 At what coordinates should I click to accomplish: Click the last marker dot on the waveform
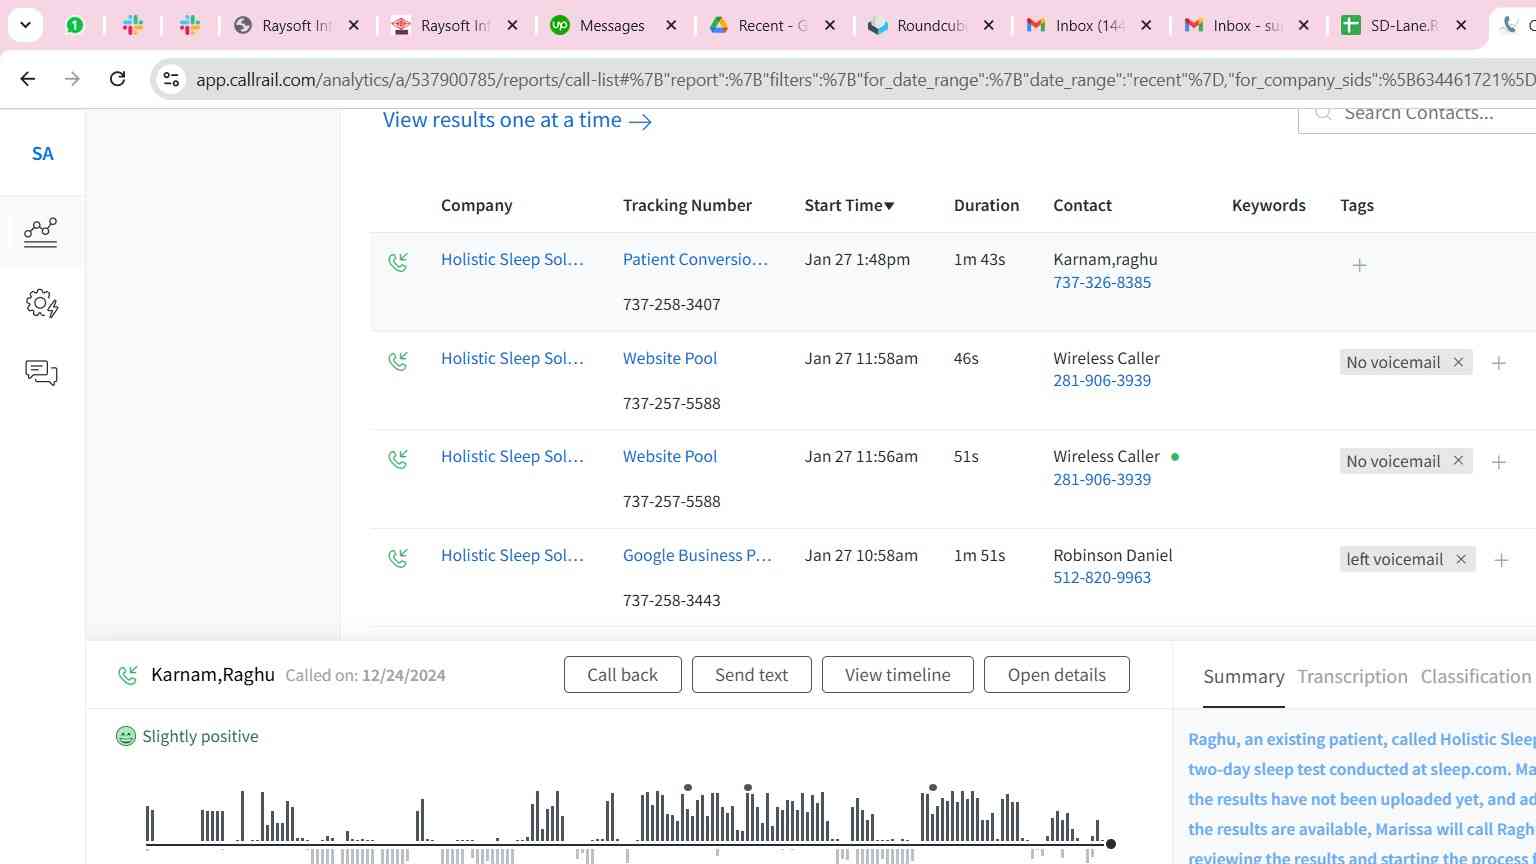pos(933,788)
